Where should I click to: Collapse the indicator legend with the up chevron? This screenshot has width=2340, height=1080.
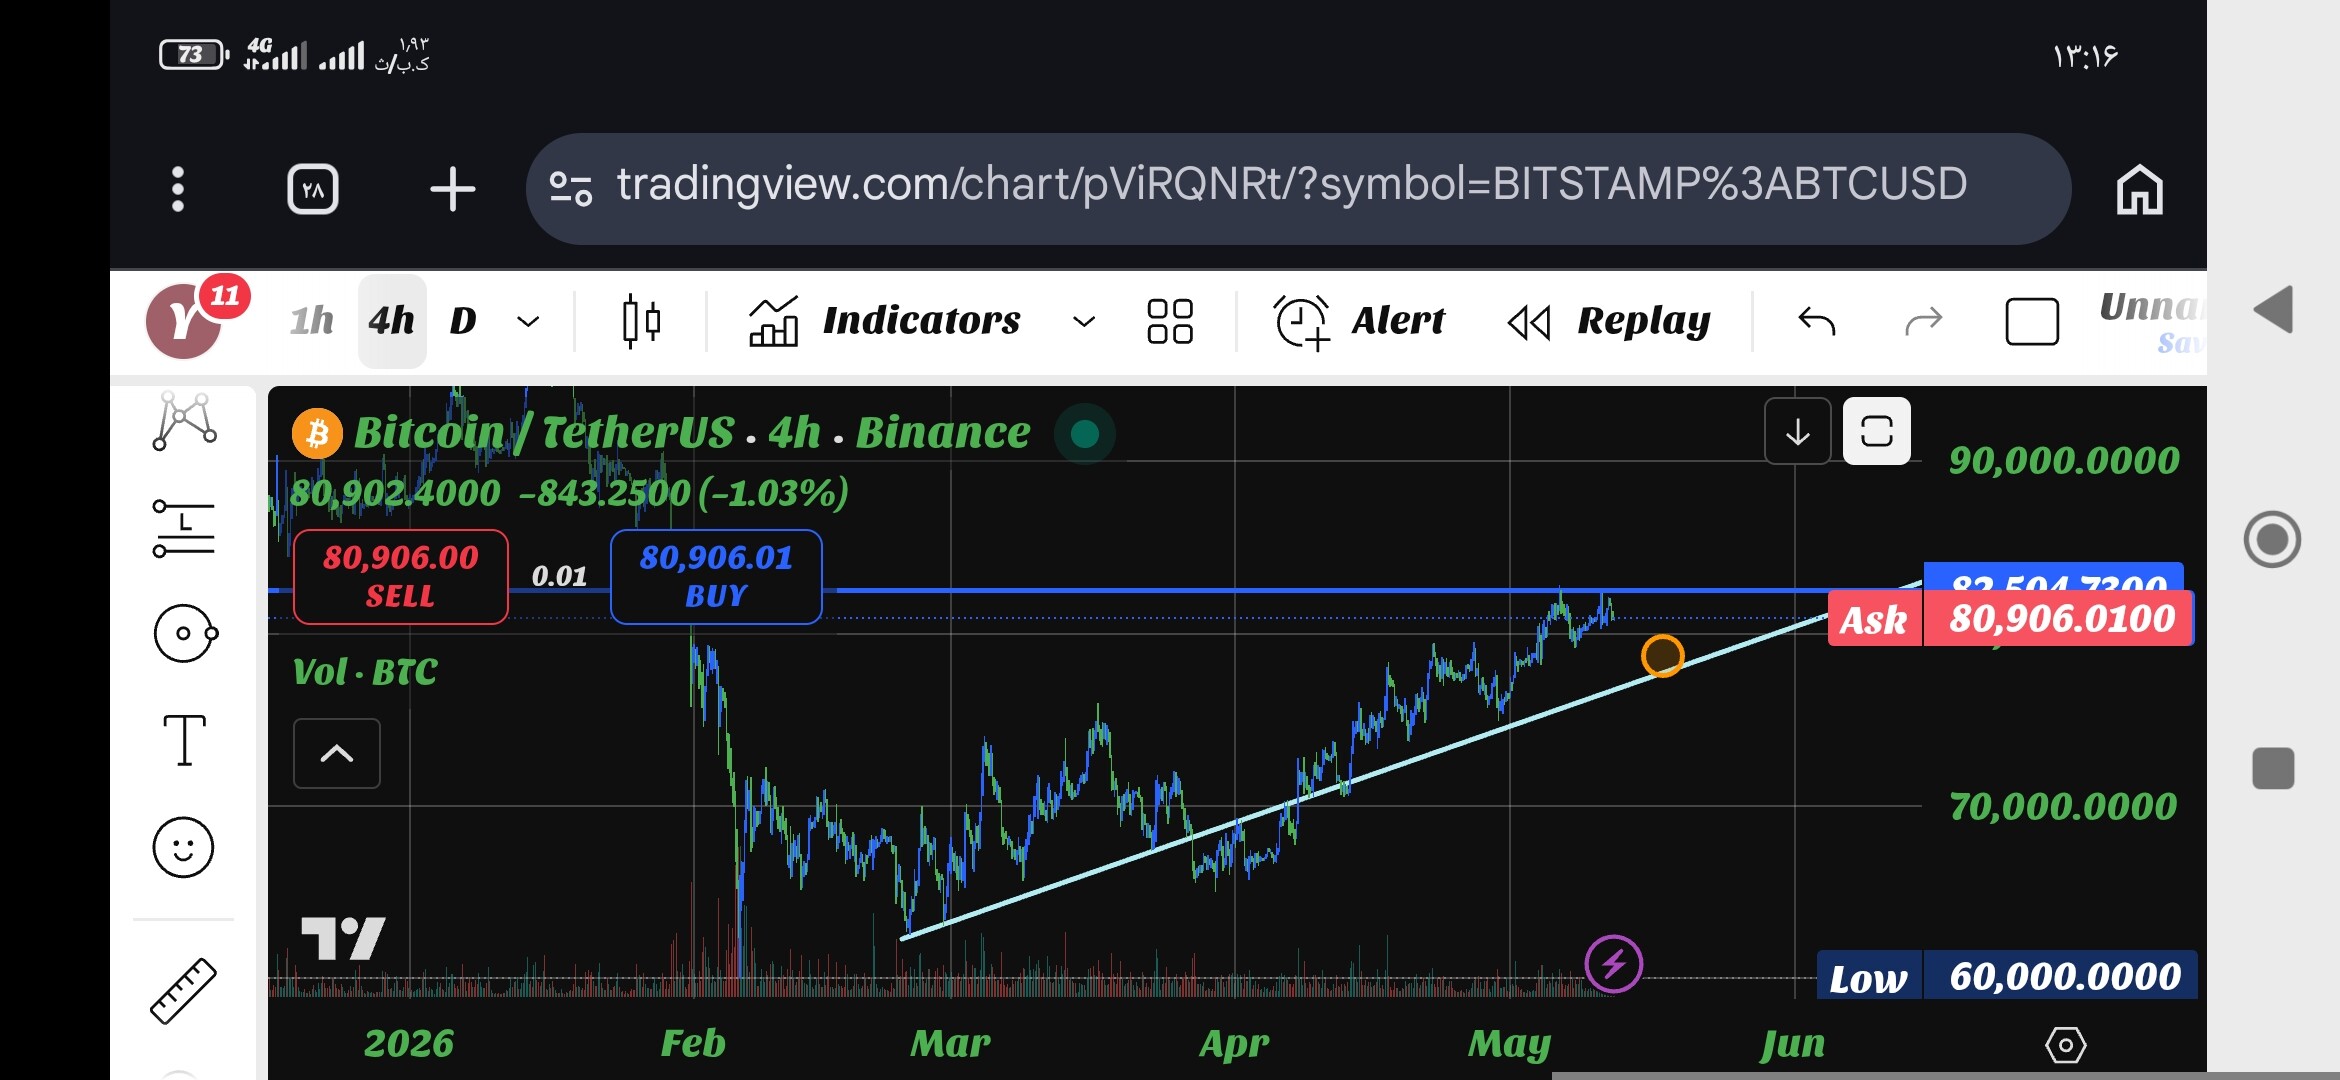click(337, 753)
